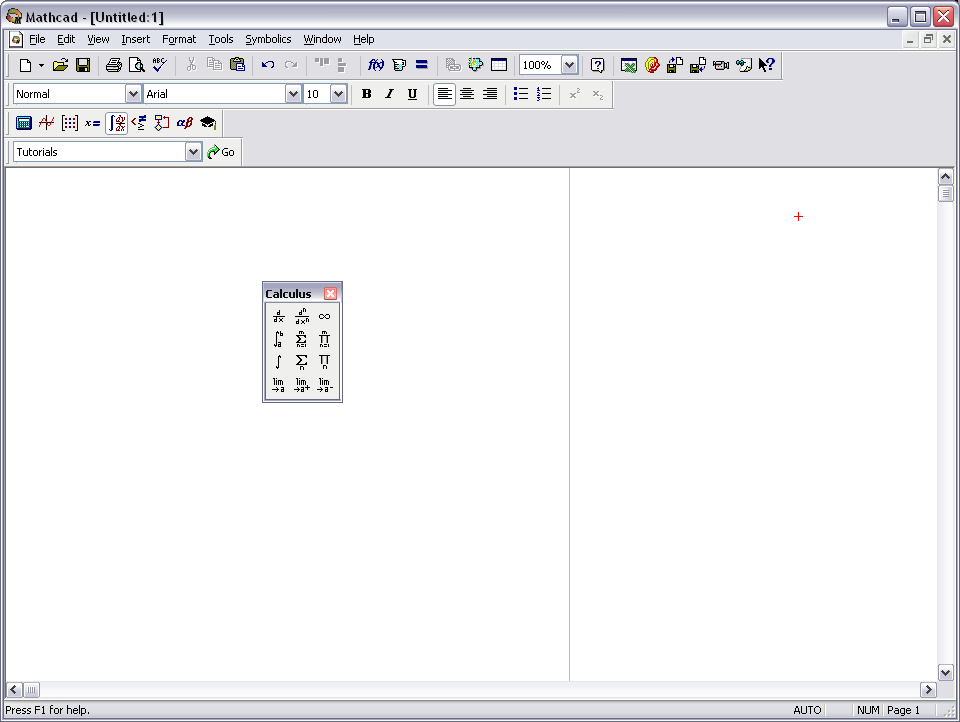Click the Check Spelling icon
Viewport: 960px width, 722px height.
click(x=160, y=65)
